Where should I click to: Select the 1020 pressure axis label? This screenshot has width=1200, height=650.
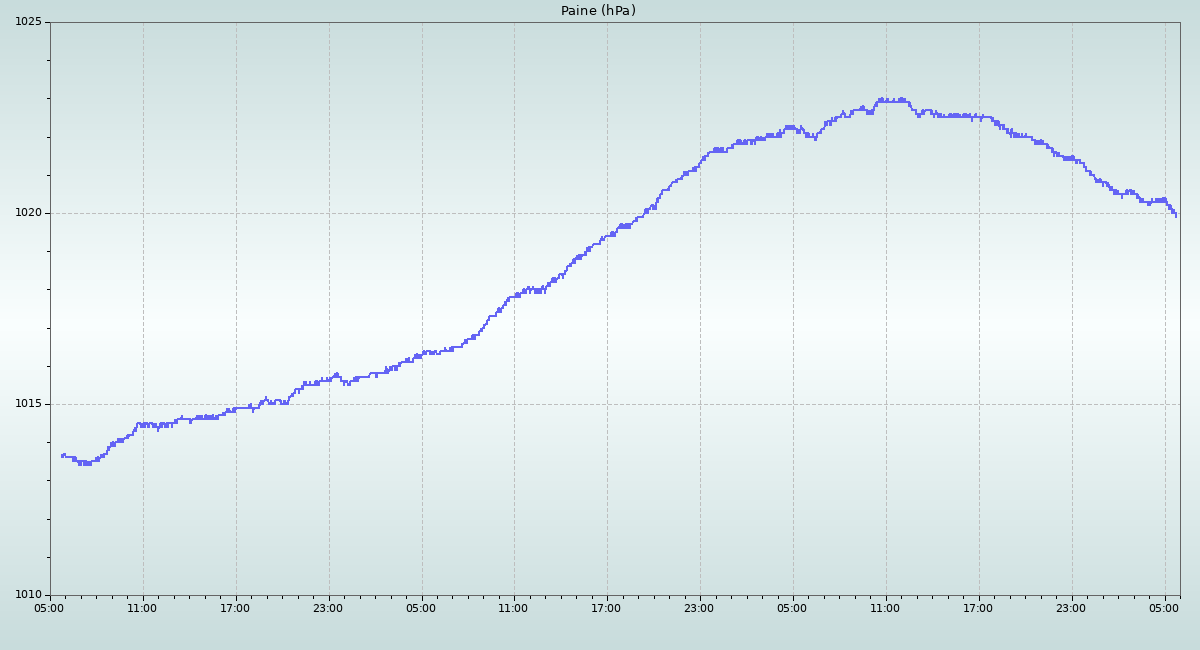[x=28, y=213]
